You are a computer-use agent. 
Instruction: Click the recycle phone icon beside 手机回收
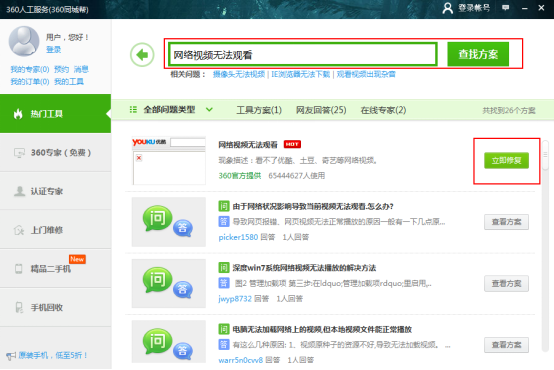coord(19,307)
